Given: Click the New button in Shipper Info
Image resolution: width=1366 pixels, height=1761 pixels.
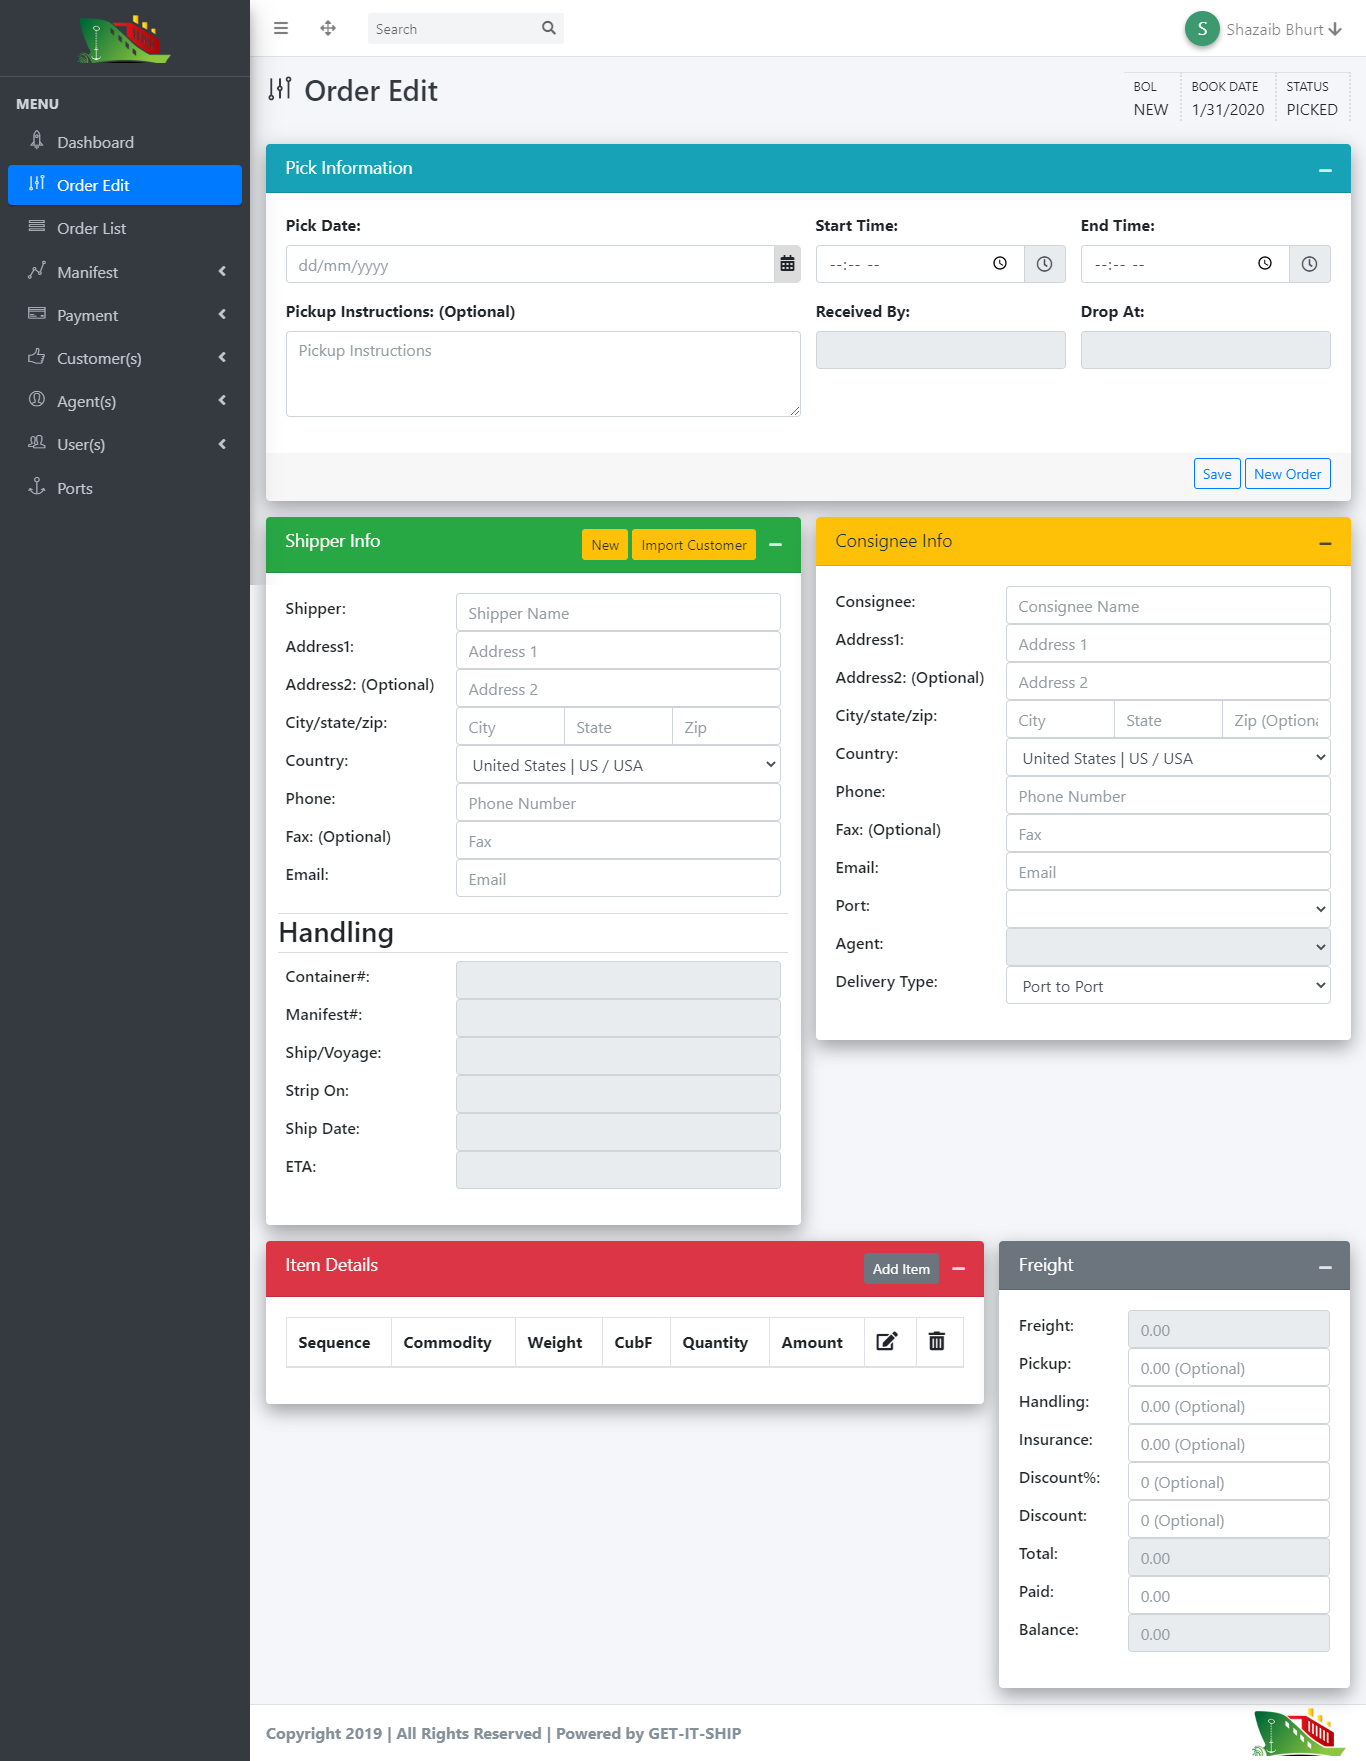Looking at the screenshot, I should point(605,545).
